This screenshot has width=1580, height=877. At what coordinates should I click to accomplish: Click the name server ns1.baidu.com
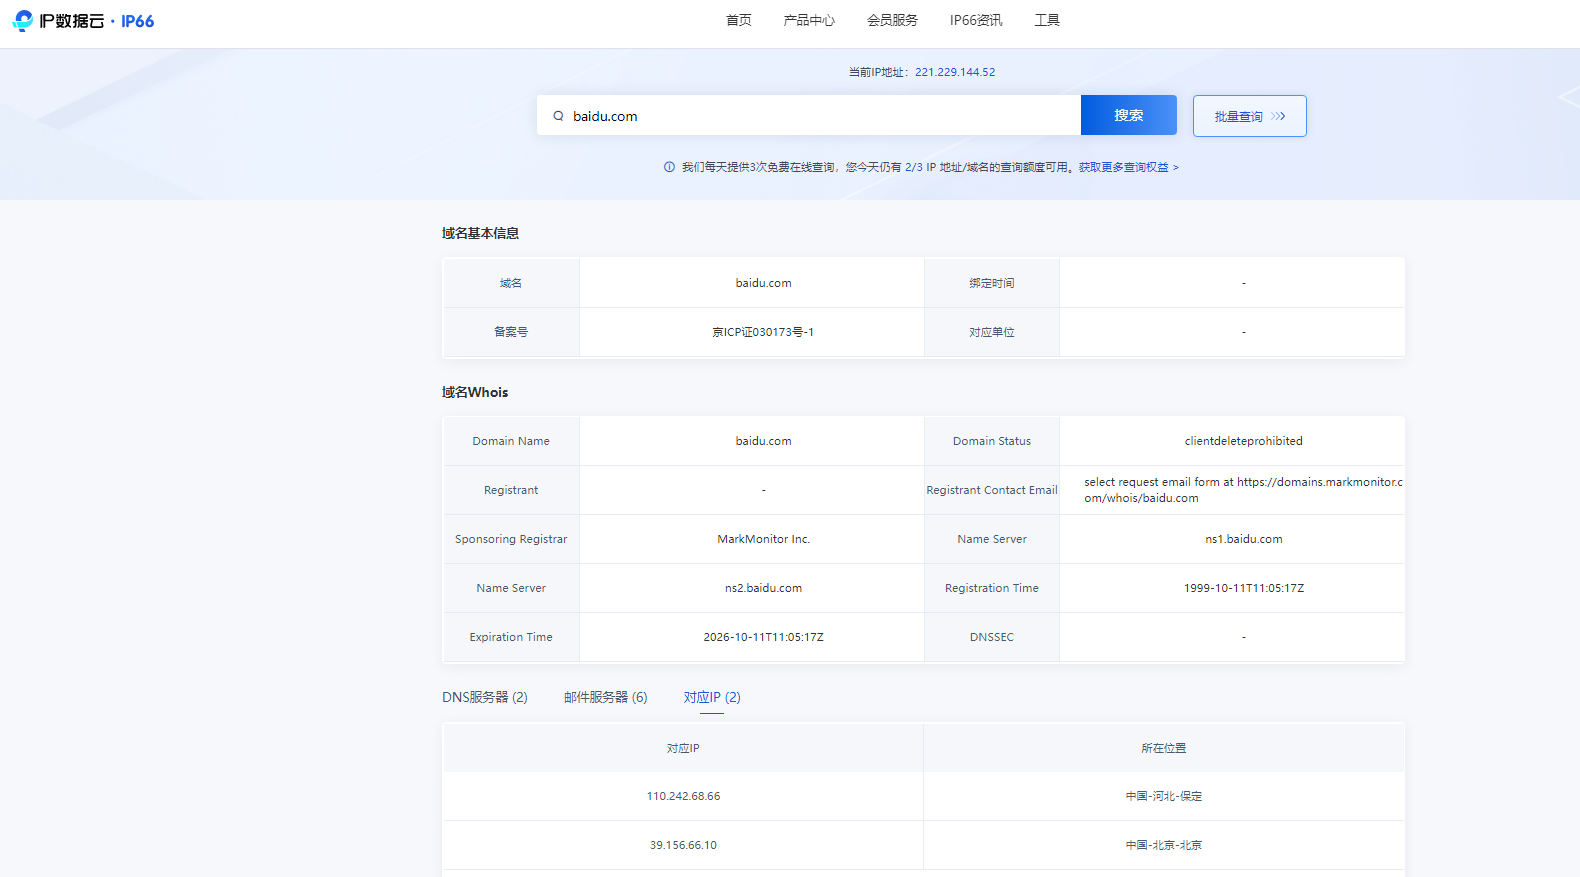1244,539
